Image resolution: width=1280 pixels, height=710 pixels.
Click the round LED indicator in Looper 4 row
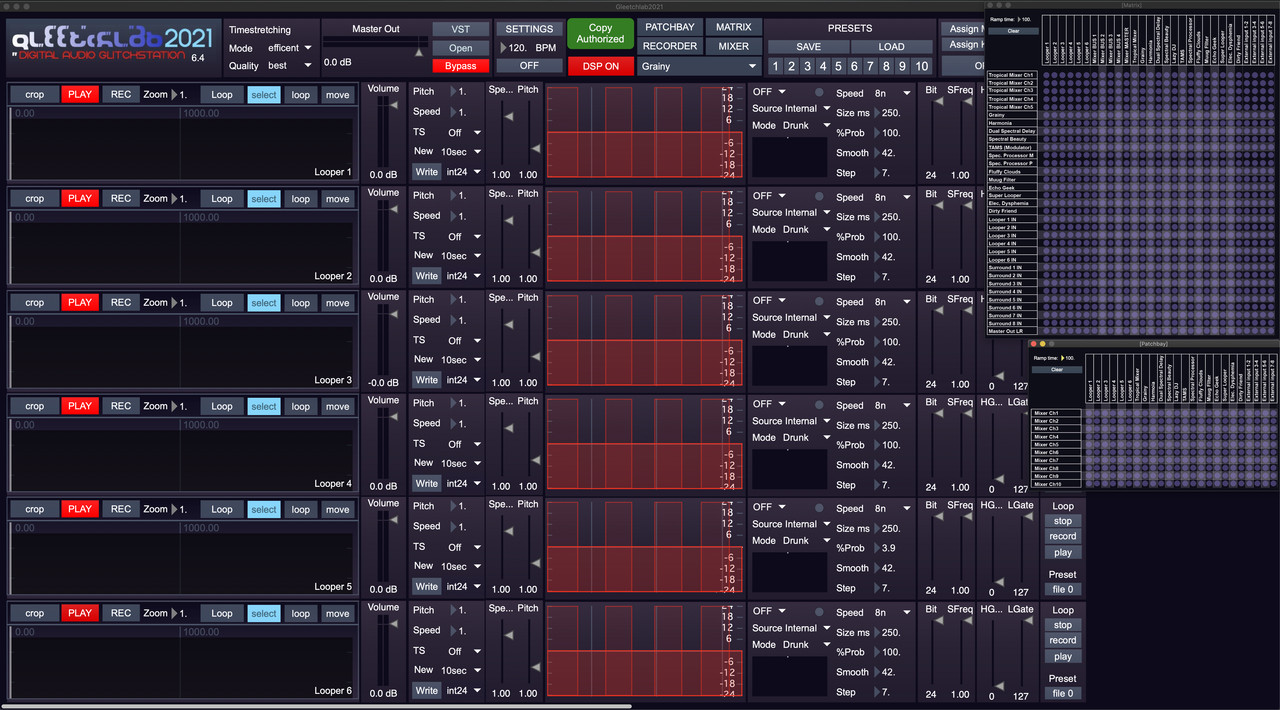point(819,404)
